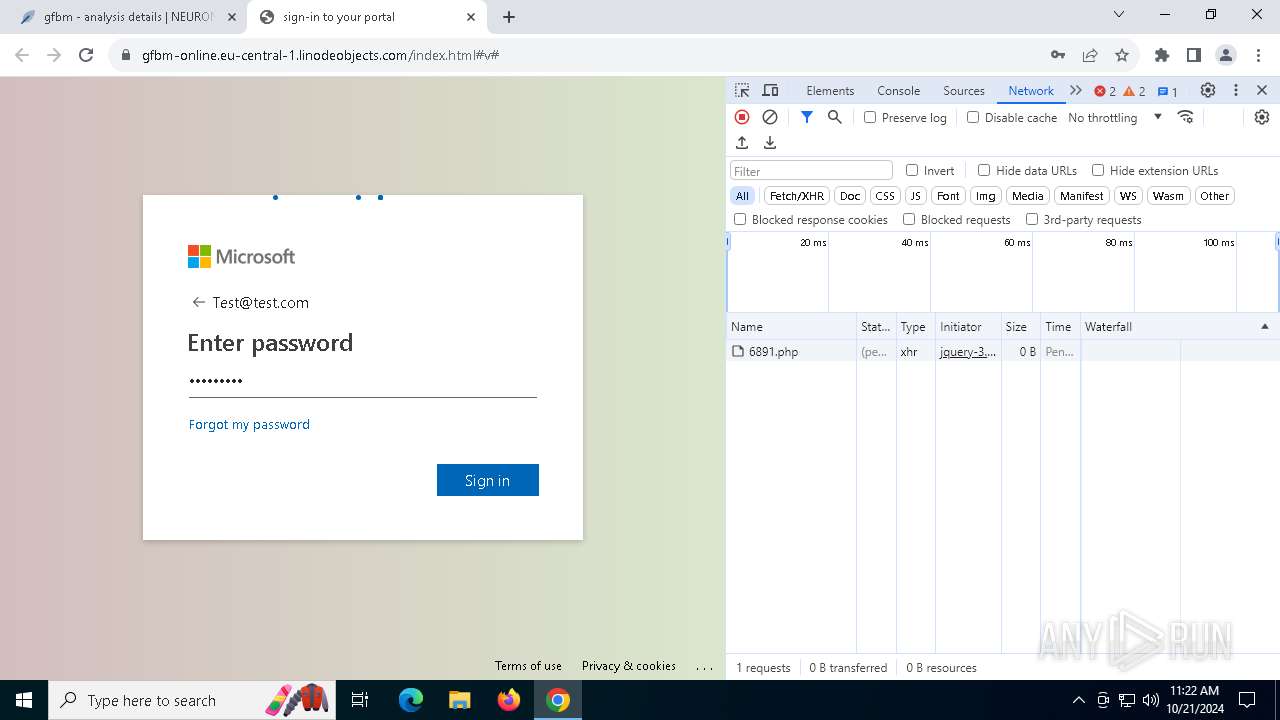
Task: Open the No throttling dropdown
Action: pyautogui.click(x=1115, y=117)
